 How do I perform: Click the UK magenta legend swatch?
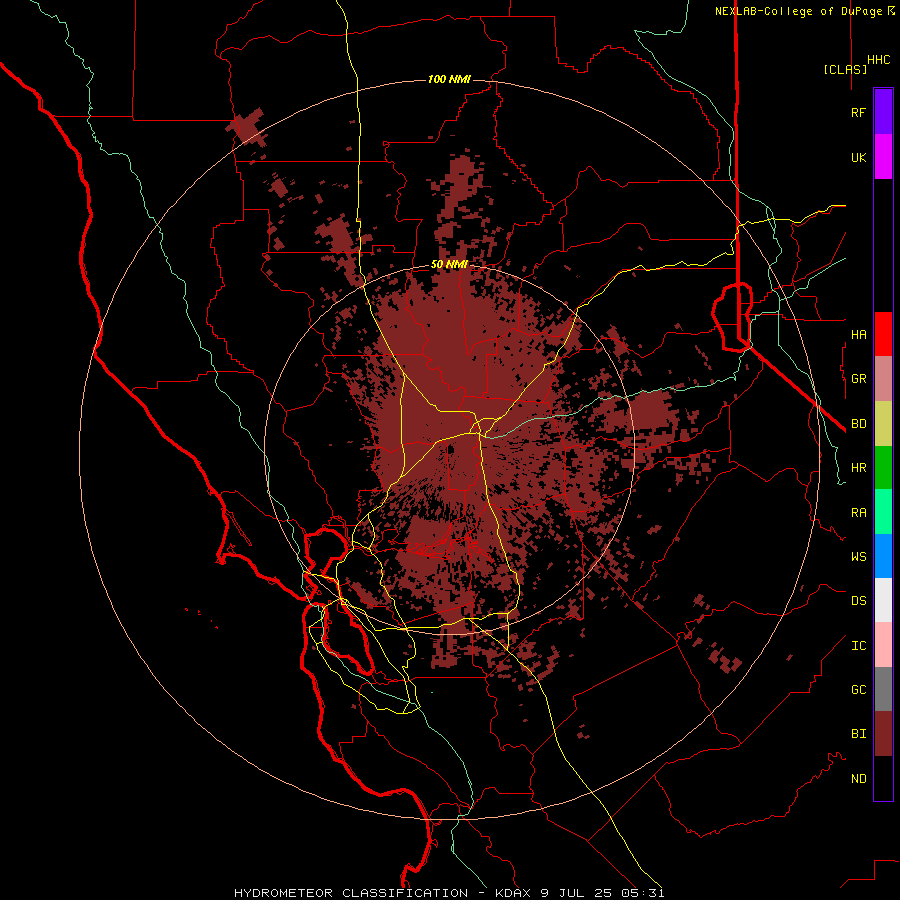883,157
